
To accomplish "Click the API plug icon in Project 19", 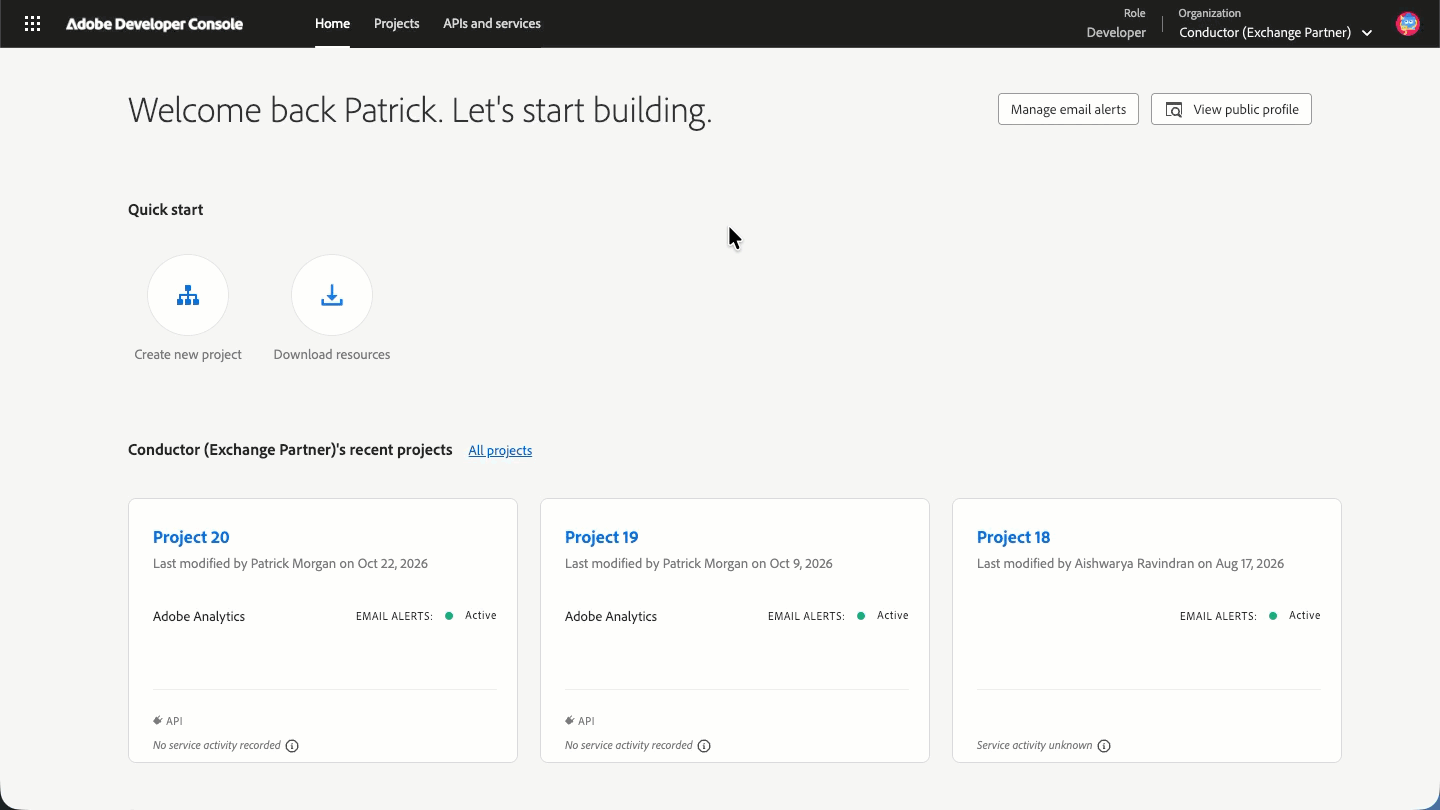I will tap(570, 721).
